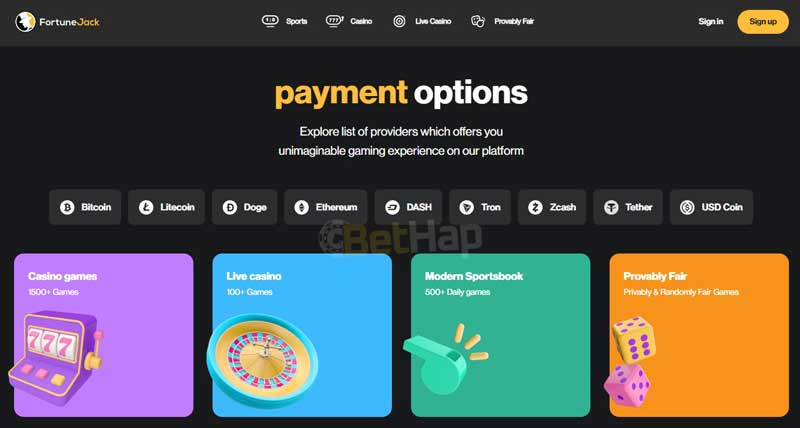
Task: Open the Live Casino menu item
Action: 422,21
